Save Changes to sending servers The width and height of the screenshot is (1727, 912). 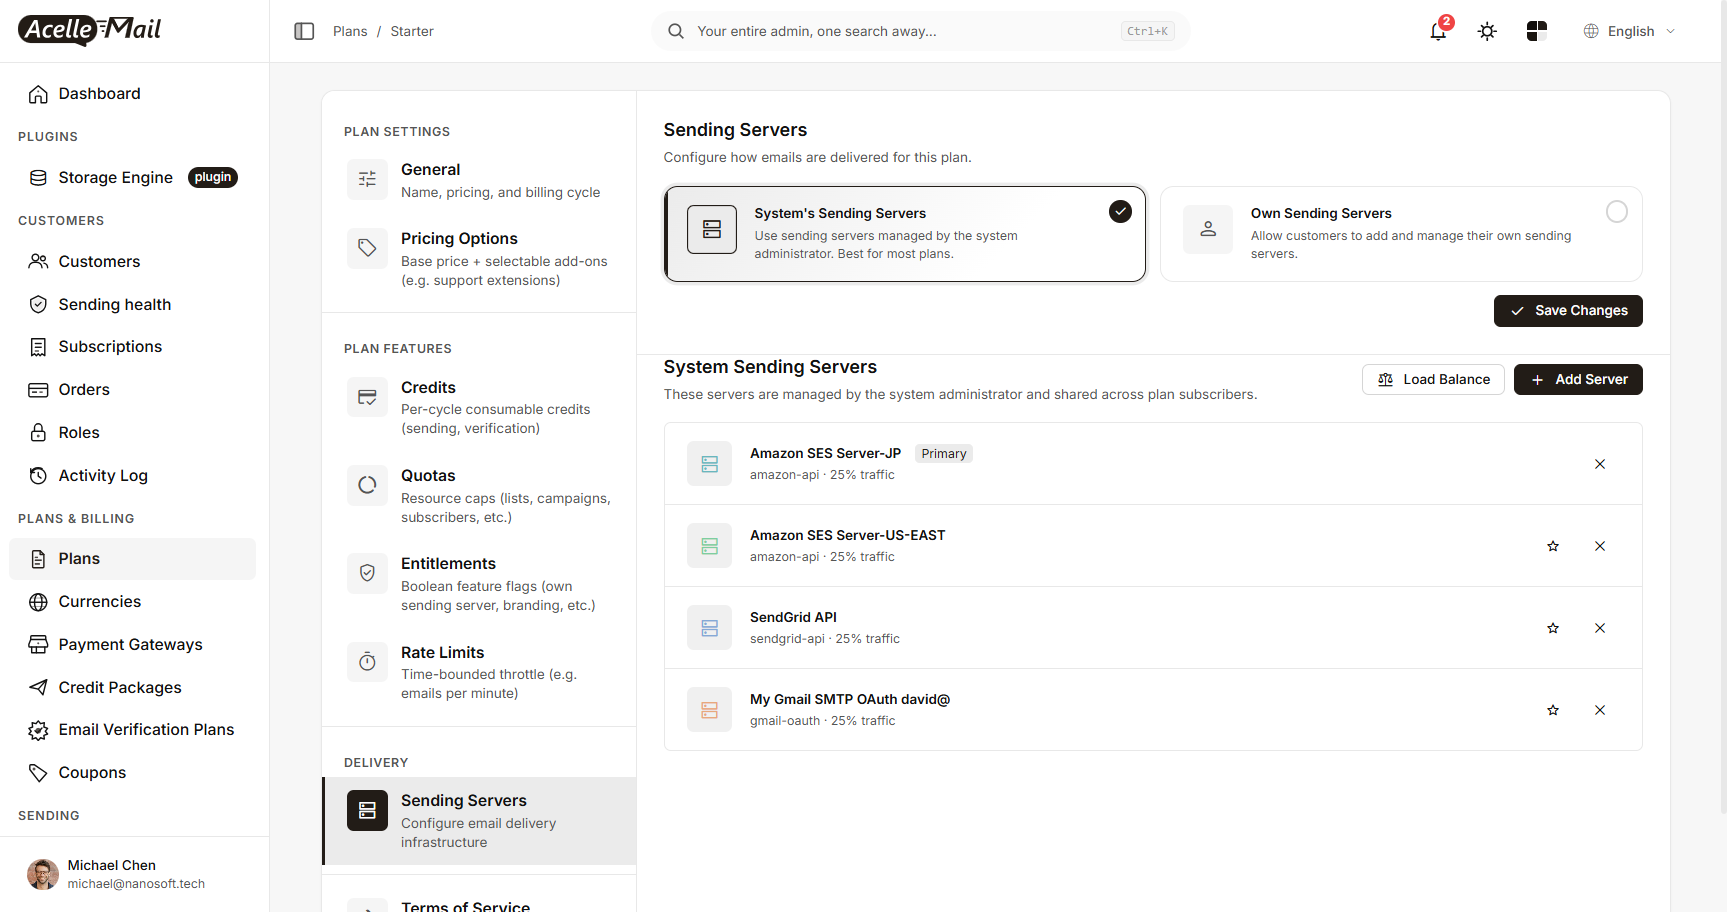click(x=1568, y=311)
